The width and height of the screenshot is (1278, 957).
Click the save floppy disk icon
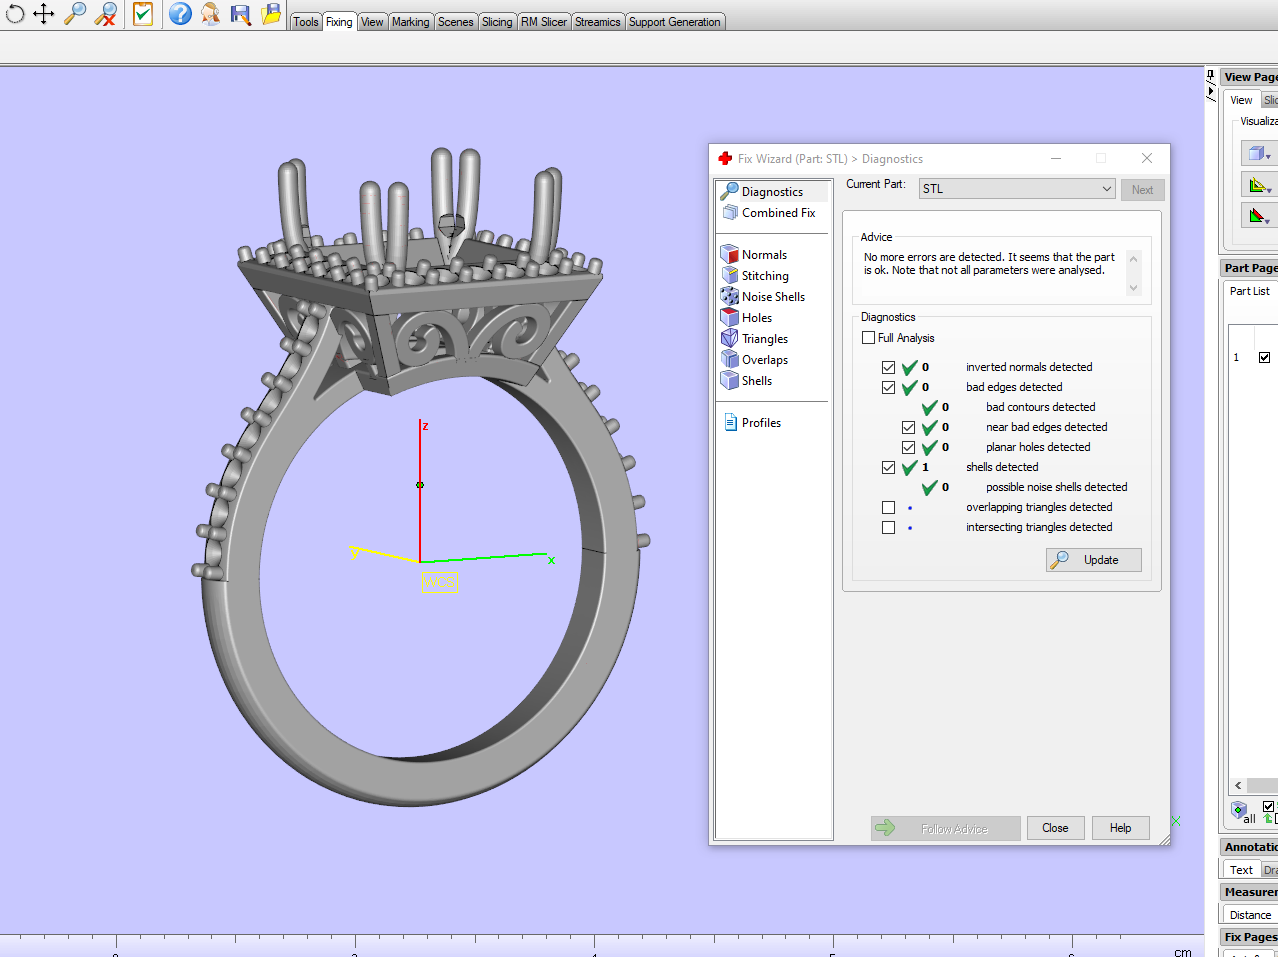[x=241, y=13]
